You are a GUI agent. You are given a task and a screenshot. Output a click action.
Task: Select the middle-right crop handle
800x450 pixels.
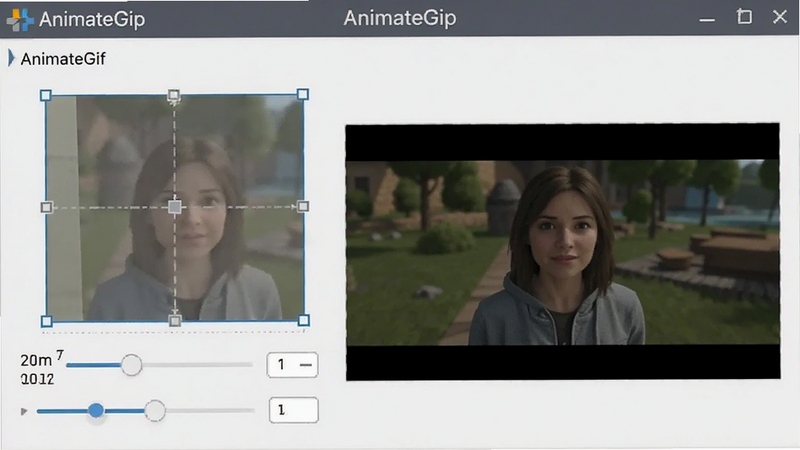tap(303, 206)
